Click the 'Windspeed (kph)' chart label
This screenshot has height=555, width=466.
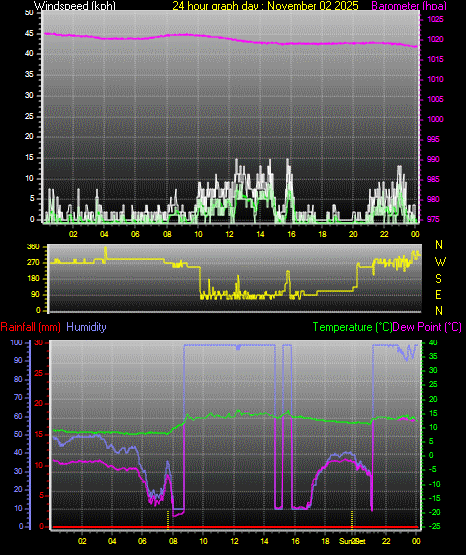click(75, 5)
